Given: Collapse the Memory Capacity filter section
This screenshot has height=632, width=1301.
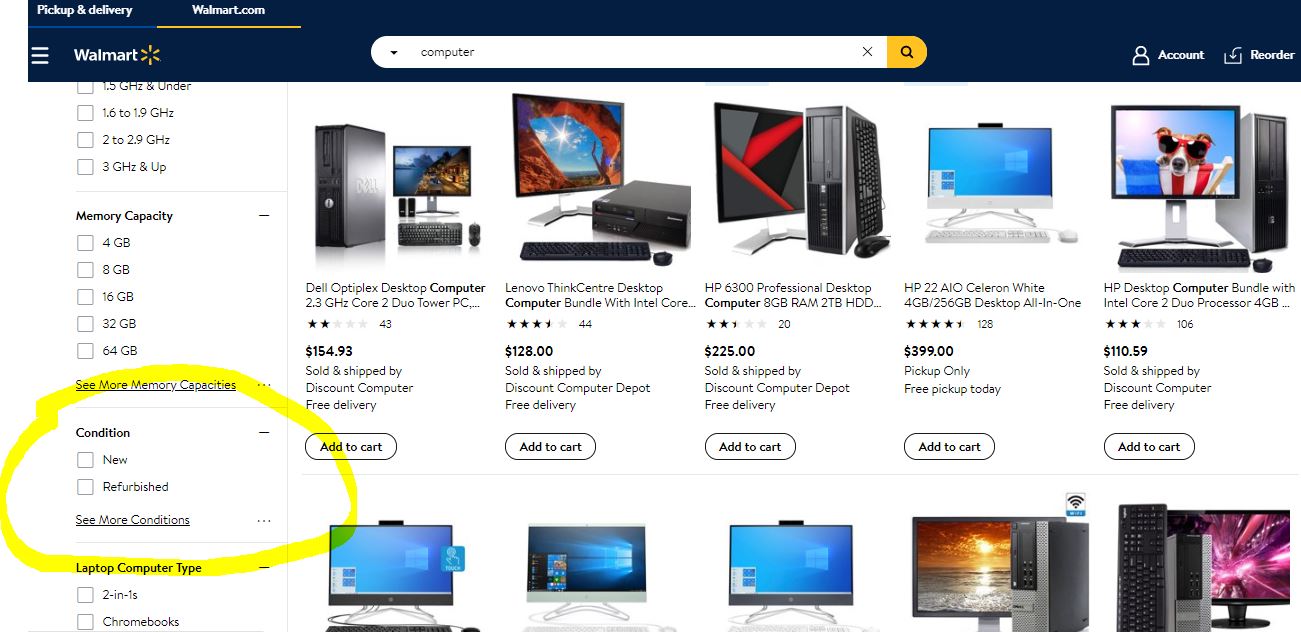Looking at the screenshot, I should point(264,216).
